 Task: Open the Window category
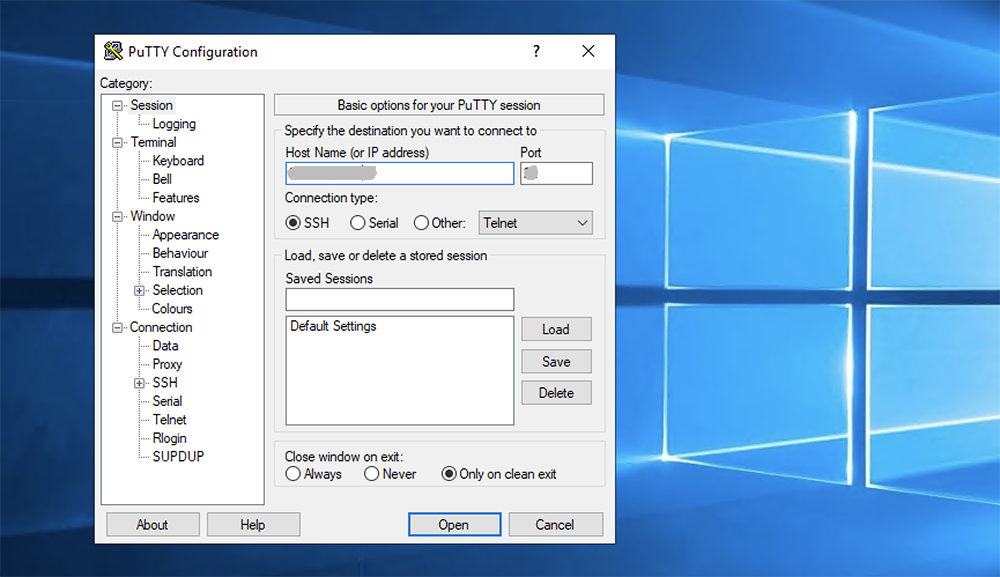pos(152,216)
